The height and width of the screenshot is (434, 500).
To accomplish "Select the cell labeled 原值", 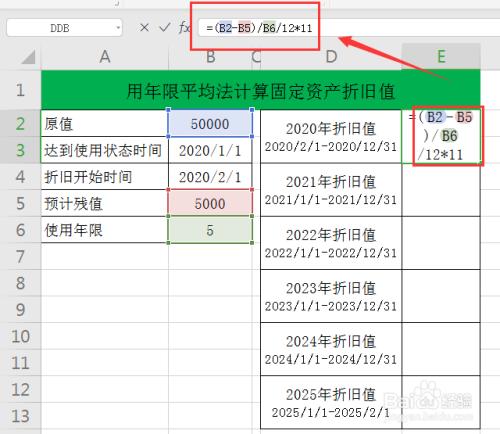I will coord(105,123).
